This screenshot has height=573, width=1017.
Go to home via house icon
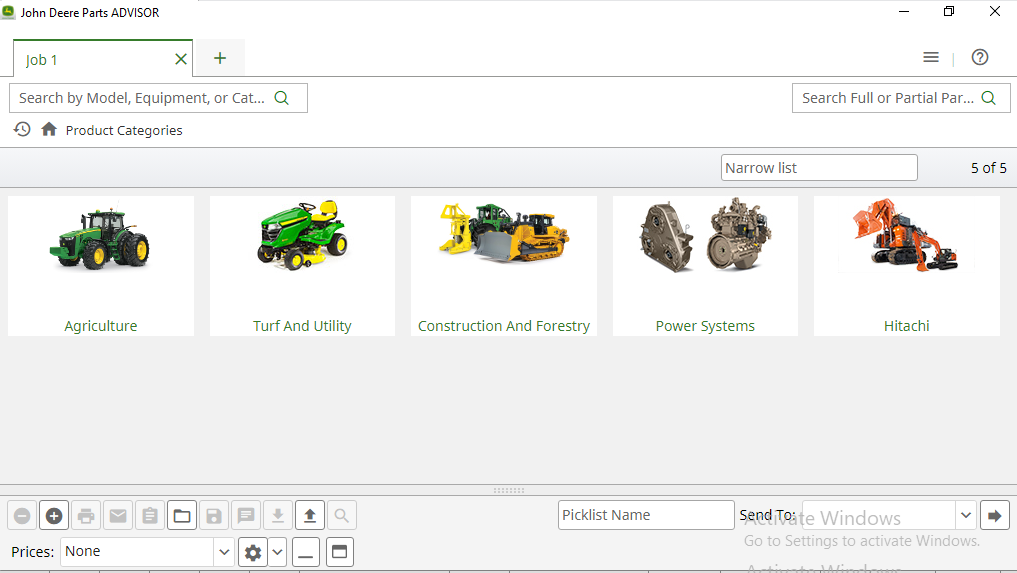click(x=49, y=130)
